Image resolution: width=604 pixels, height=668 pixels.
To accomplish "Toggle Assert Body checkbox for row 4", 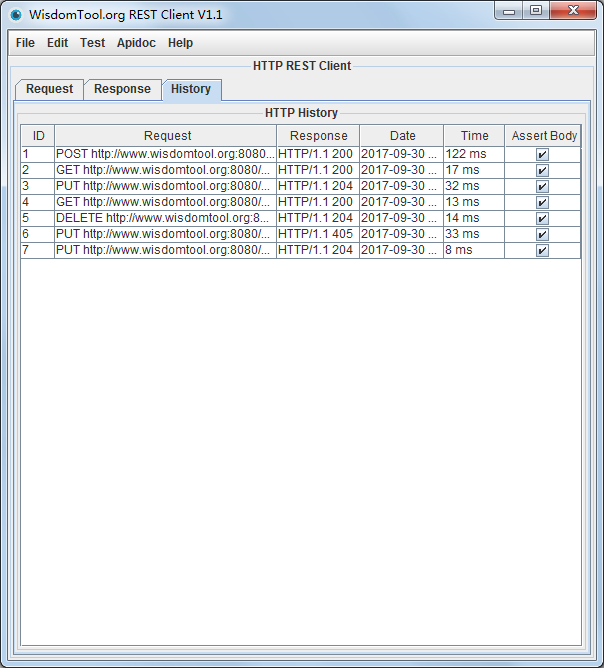I will (x=542, y=202).
